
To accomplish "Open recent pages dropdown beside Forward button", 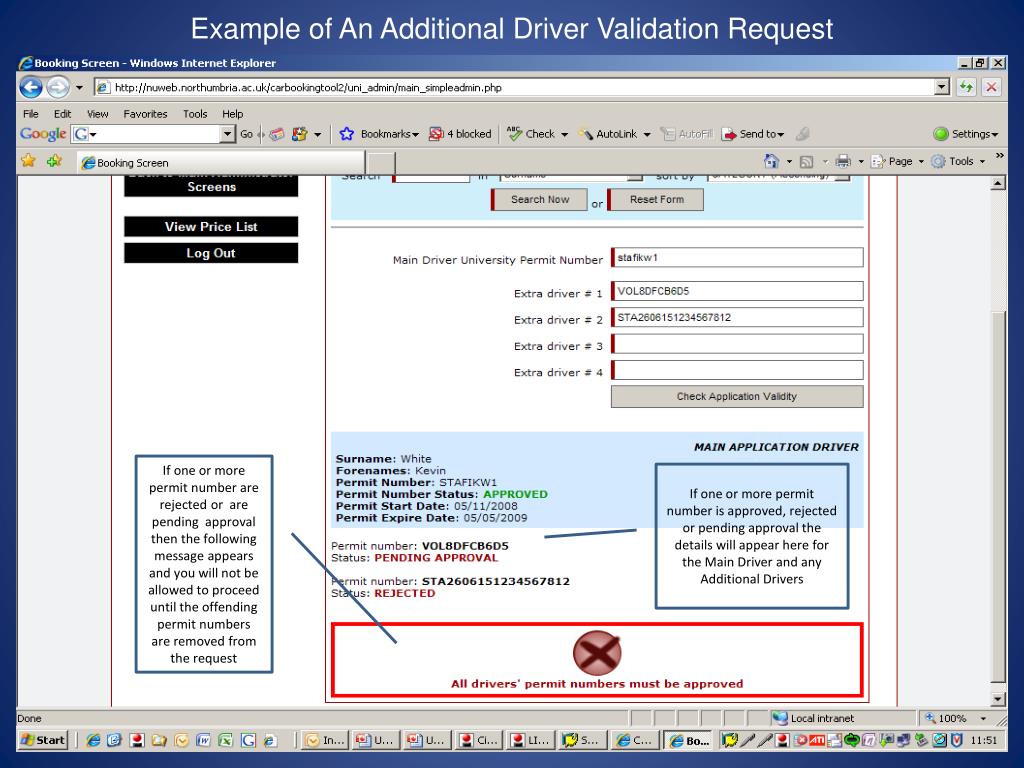I will [79, 87].
